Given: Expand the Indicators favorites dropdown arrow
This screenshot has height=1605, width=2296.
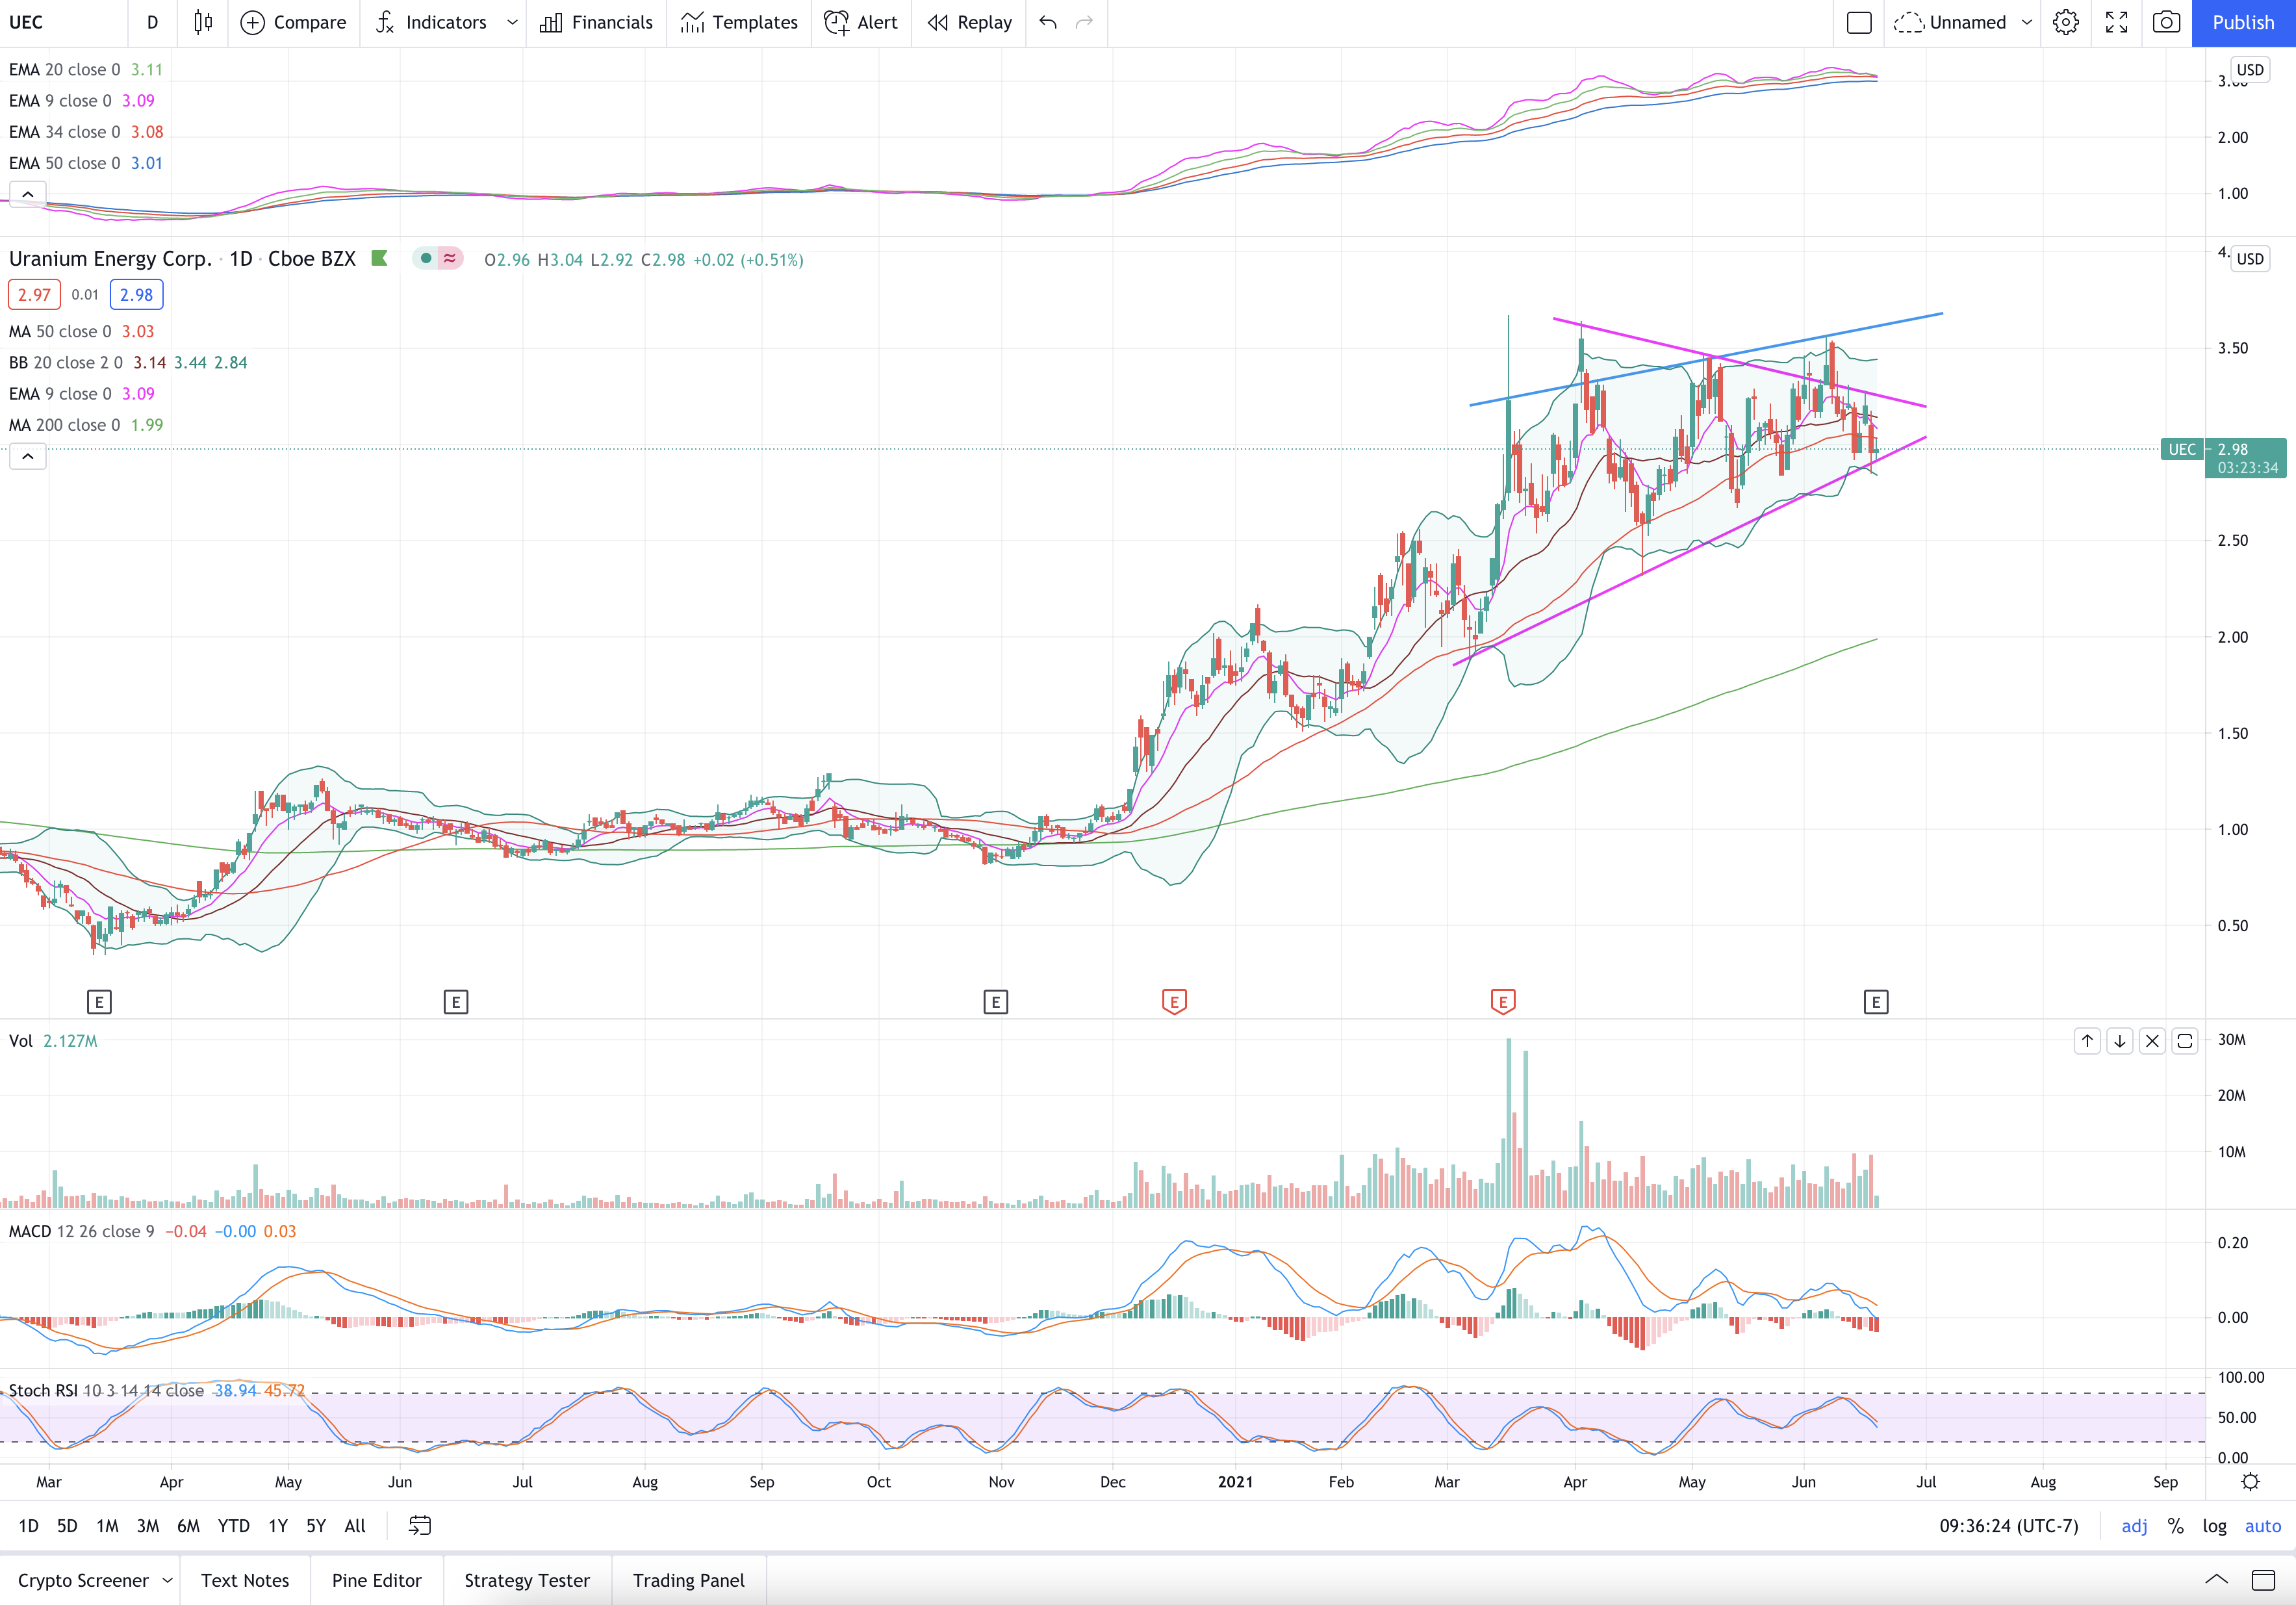Looking at the screenshot, I should [x=512, y=22].
